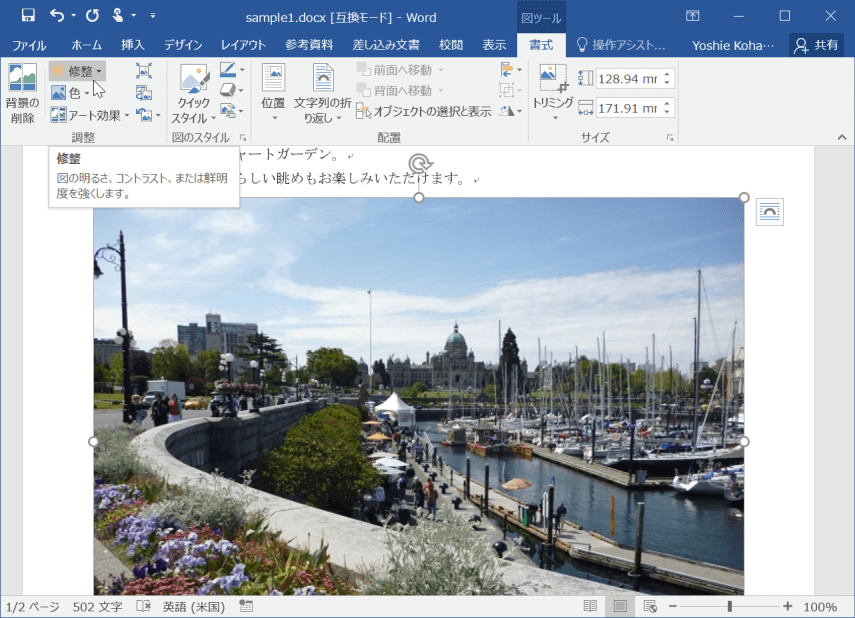Open サイズ group dialog launcher

[670, 137]
